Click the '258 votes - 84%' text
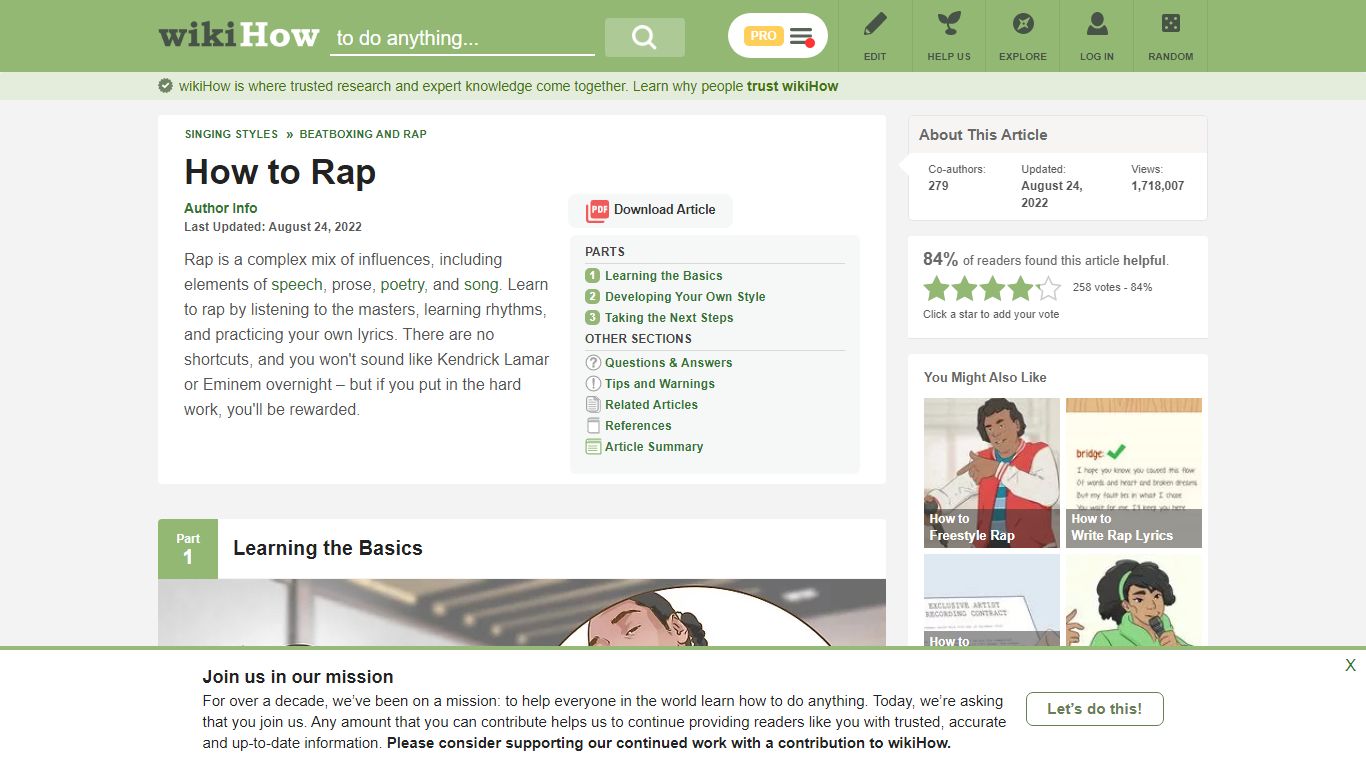Image resolution: width=1366 pixels, height=768 pixels. (1112, 287)
